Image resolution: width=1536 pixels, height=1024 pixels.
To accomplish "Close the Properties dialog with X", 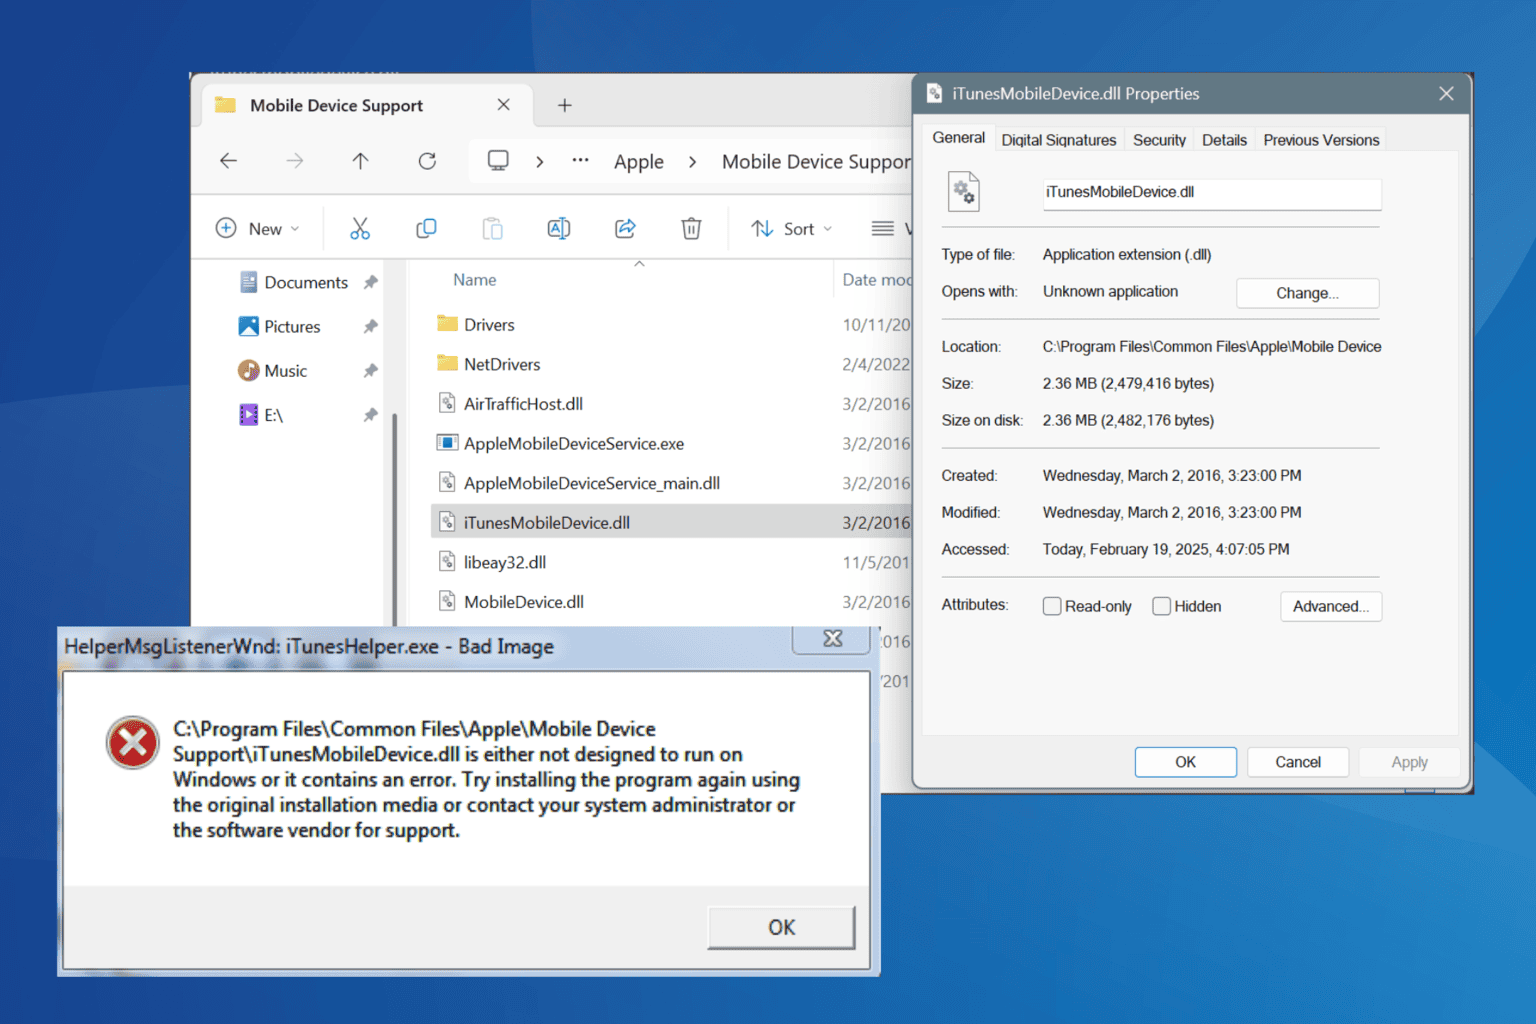I will pyautogui.click(x=1446, y=93).
